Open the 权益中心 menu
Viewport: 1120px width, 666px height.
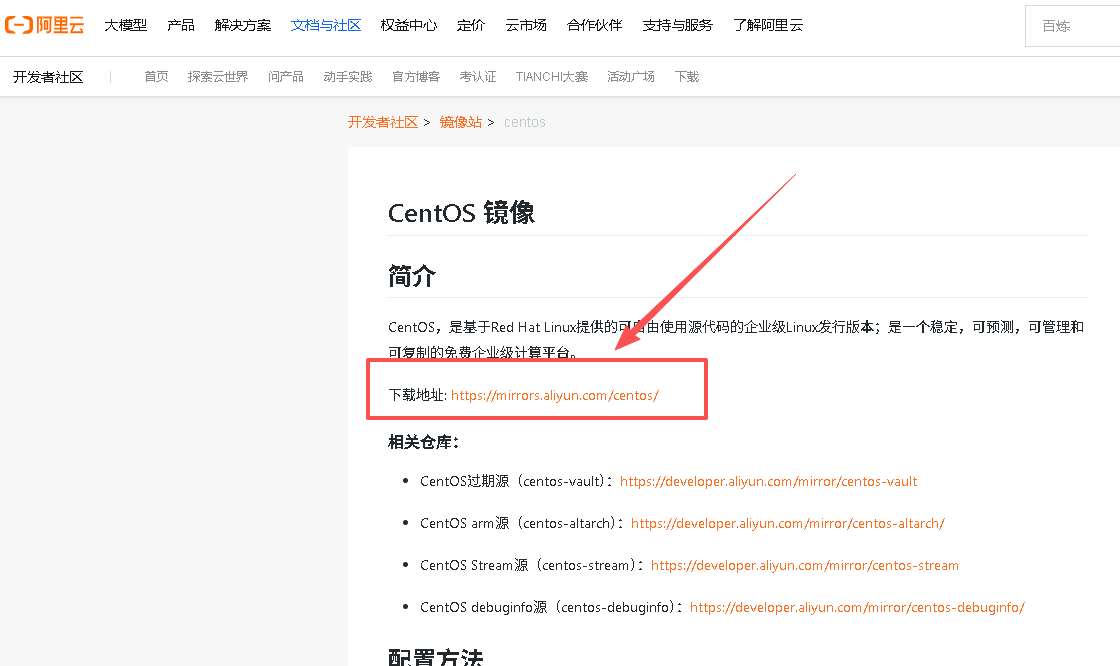click(x=409, y=25)
